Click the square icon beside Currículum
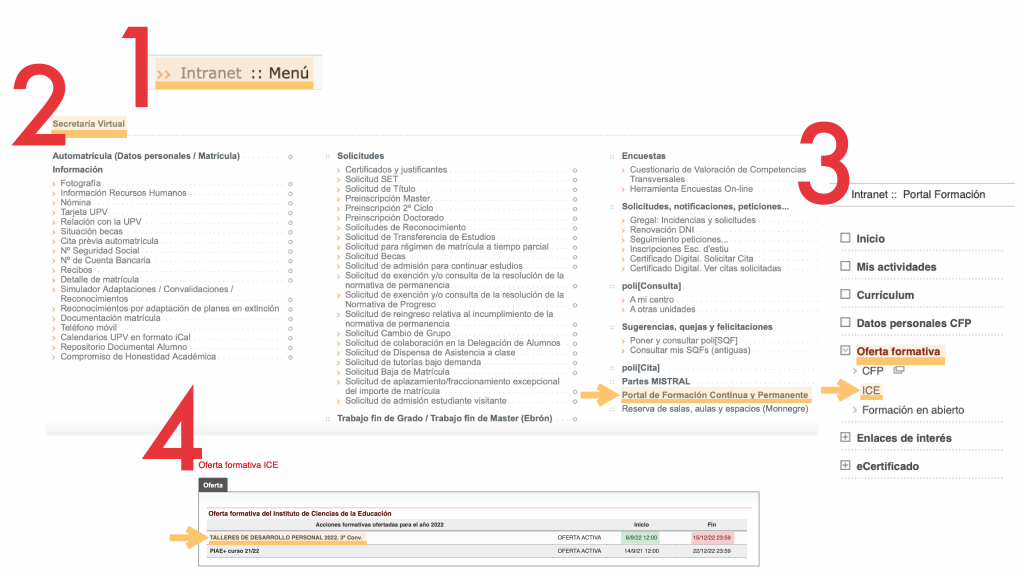The width and height of the screenshot is (1024, 576). coord(845,295)
